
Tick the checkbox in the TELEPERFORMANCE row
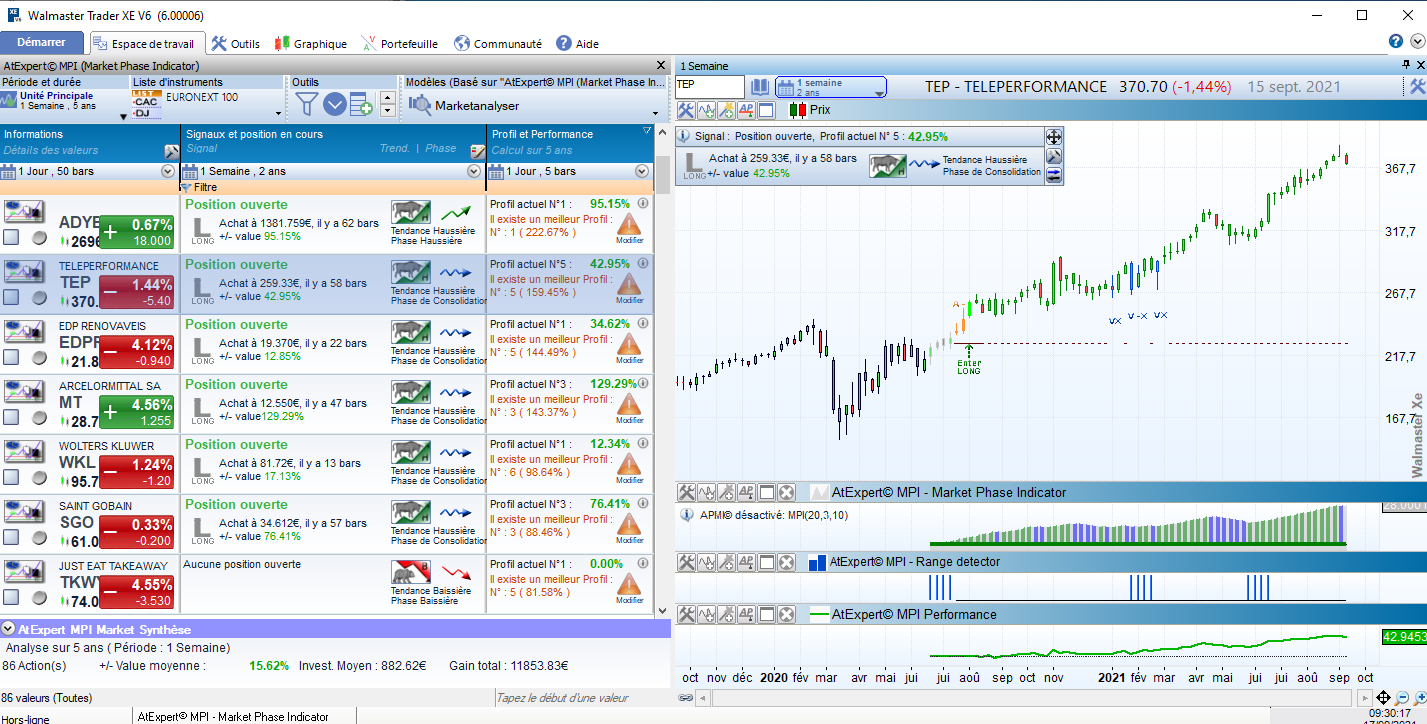[x=10, y=297]
